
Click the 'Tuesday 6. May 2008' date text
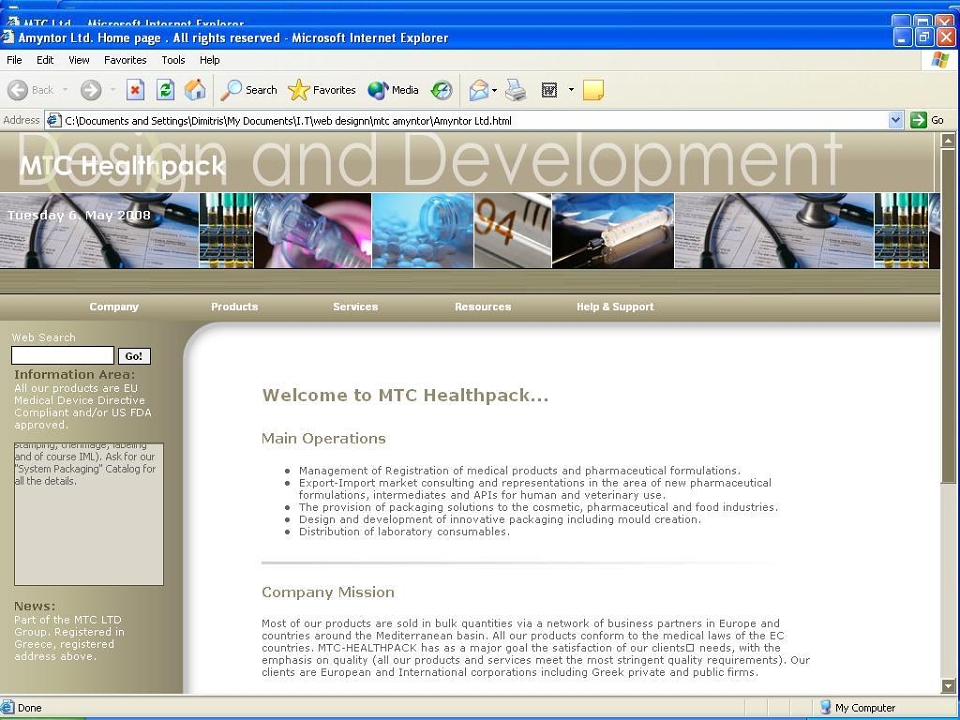tap(79, 216)
